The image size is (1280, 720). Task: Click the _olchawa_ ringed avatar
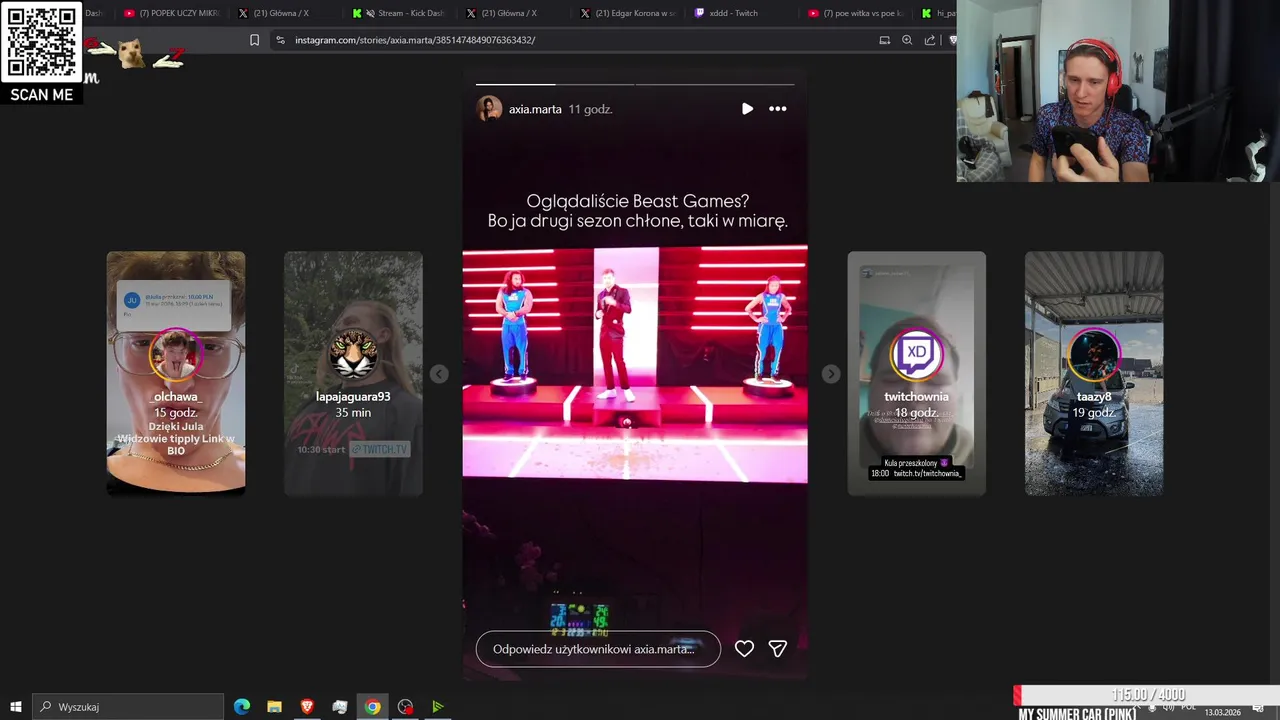click(x=176, y=355)
